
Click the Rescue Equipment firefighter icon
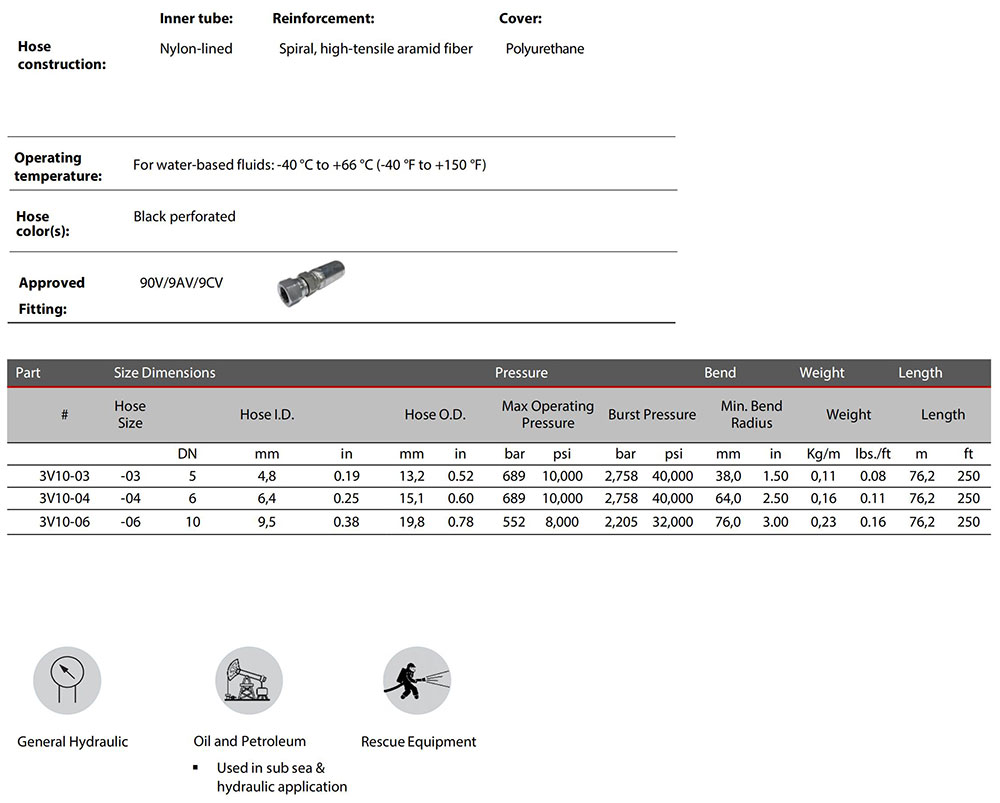click(417, 680)
